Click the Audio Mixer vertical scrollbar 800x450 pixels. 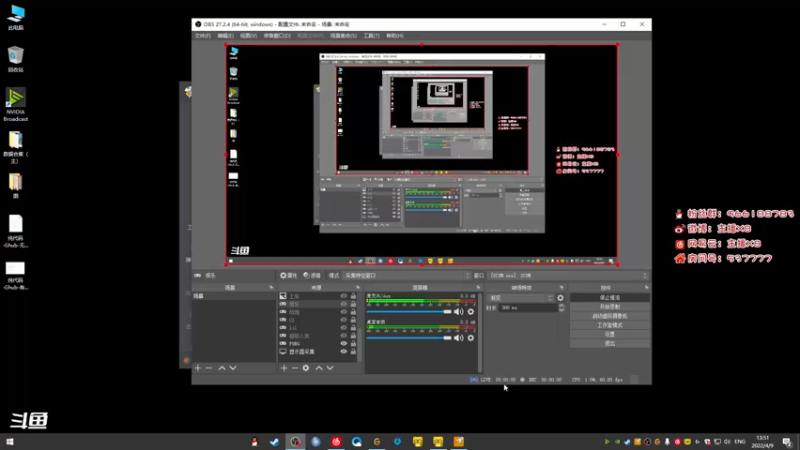point(480,332)
